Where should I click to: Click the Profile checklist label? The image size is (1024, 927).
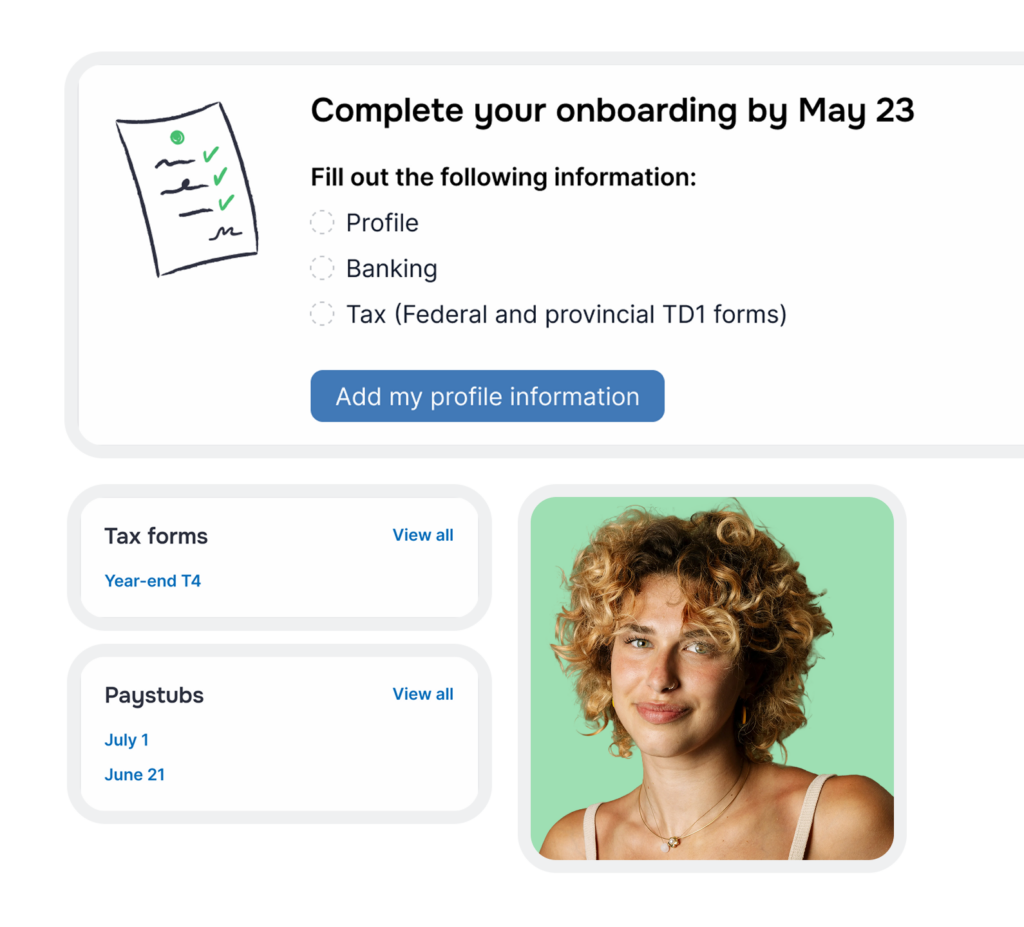coord(382,223)
